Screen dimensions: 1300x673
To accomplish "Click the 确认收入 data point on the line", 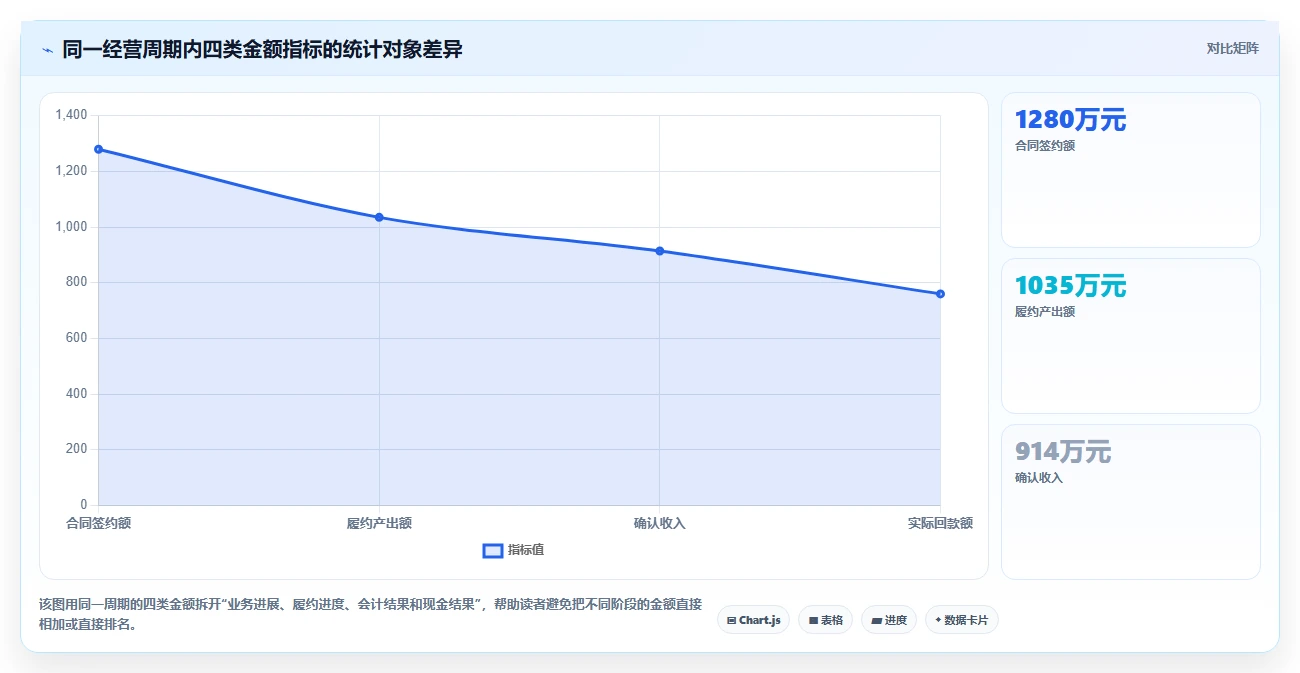I will pyautogui.click(x=659, y=251).
